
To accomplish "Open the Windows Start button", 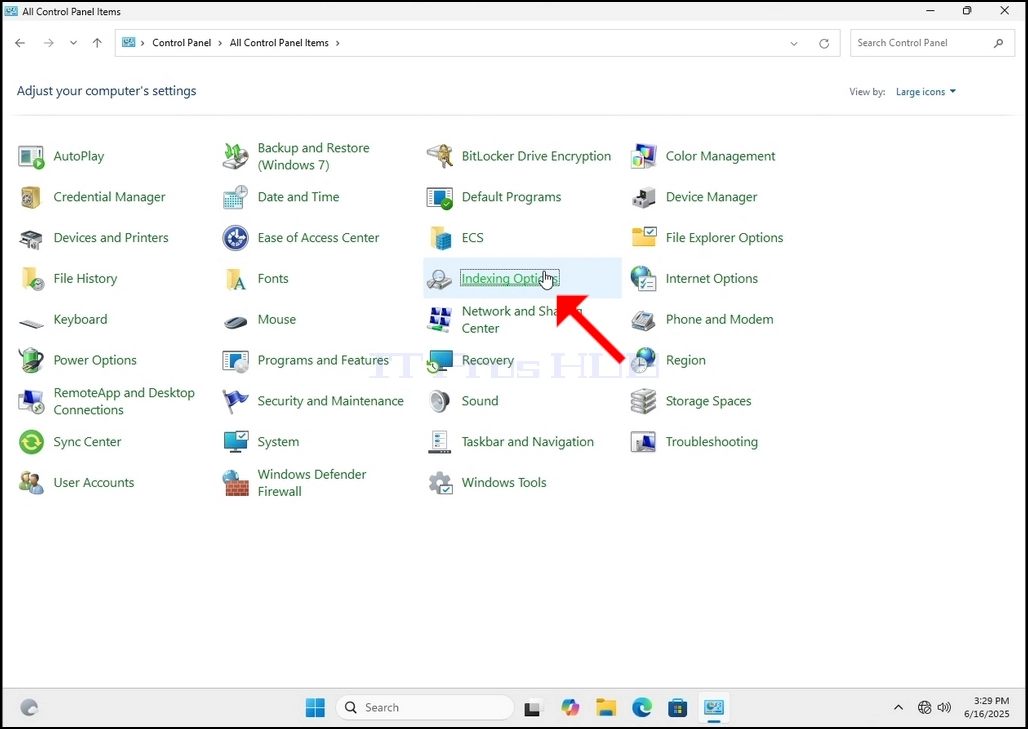I will 315,707.
